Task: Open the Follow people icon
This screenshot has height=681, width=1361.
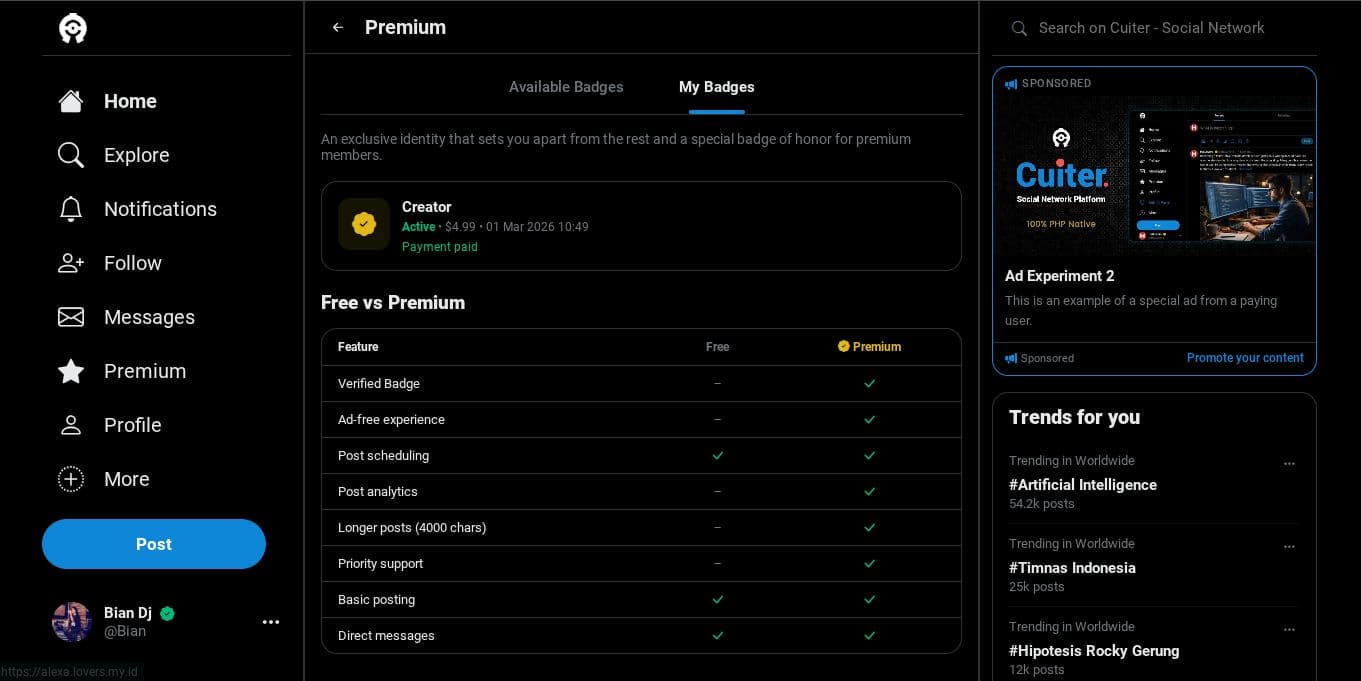Action: tap(71, 263)
